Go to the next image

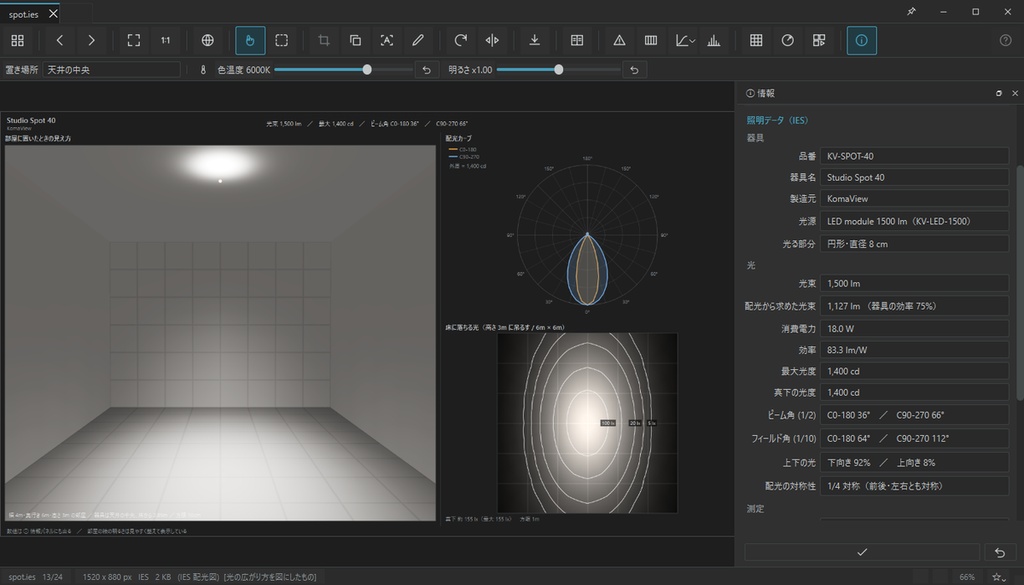coord(91,40)
